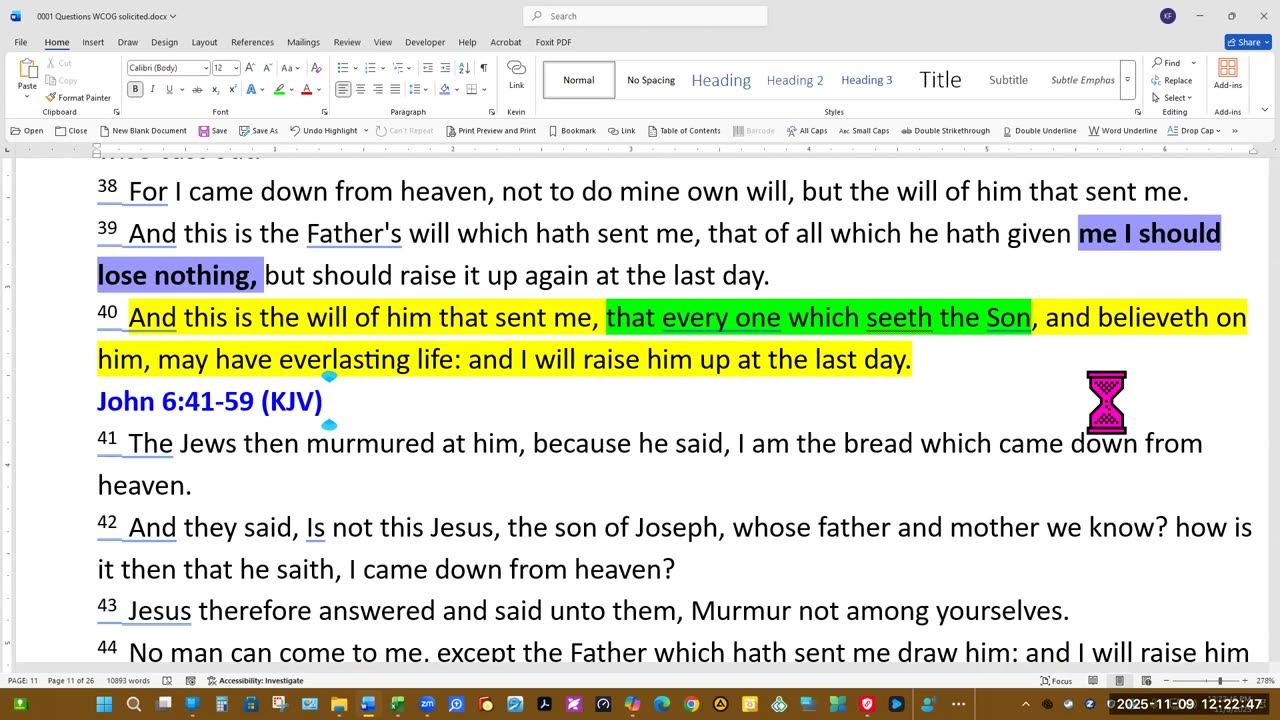Click Save As in the Quick Access toolbar
The height and width of the screenshot is (720, 1280).
259,131
